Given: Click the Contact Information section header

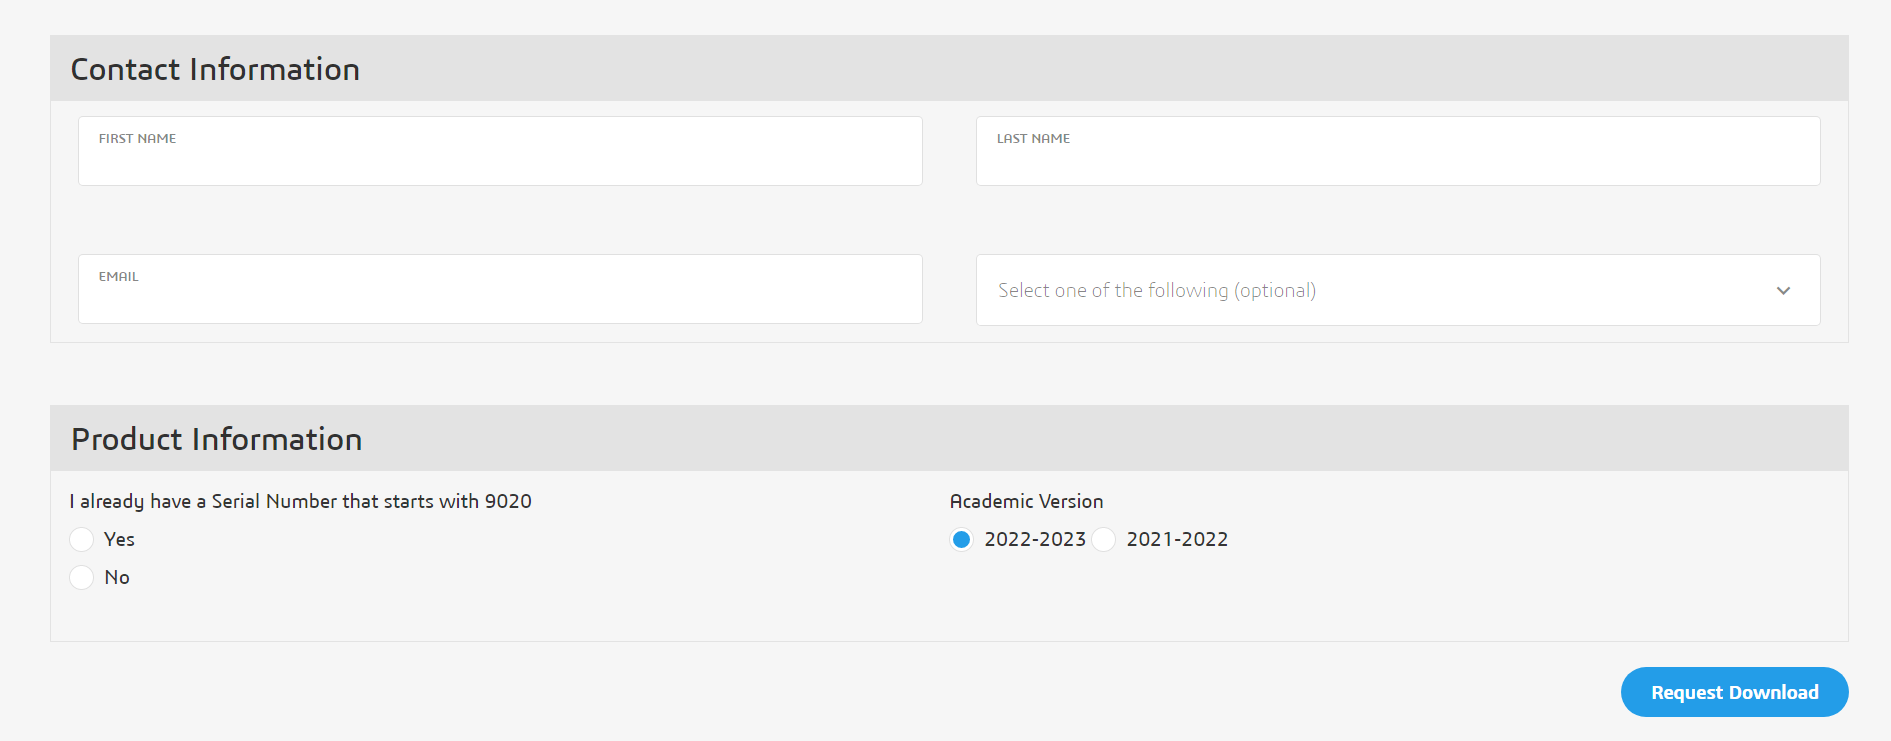Looking at the screenshot, I should [215, 69].
